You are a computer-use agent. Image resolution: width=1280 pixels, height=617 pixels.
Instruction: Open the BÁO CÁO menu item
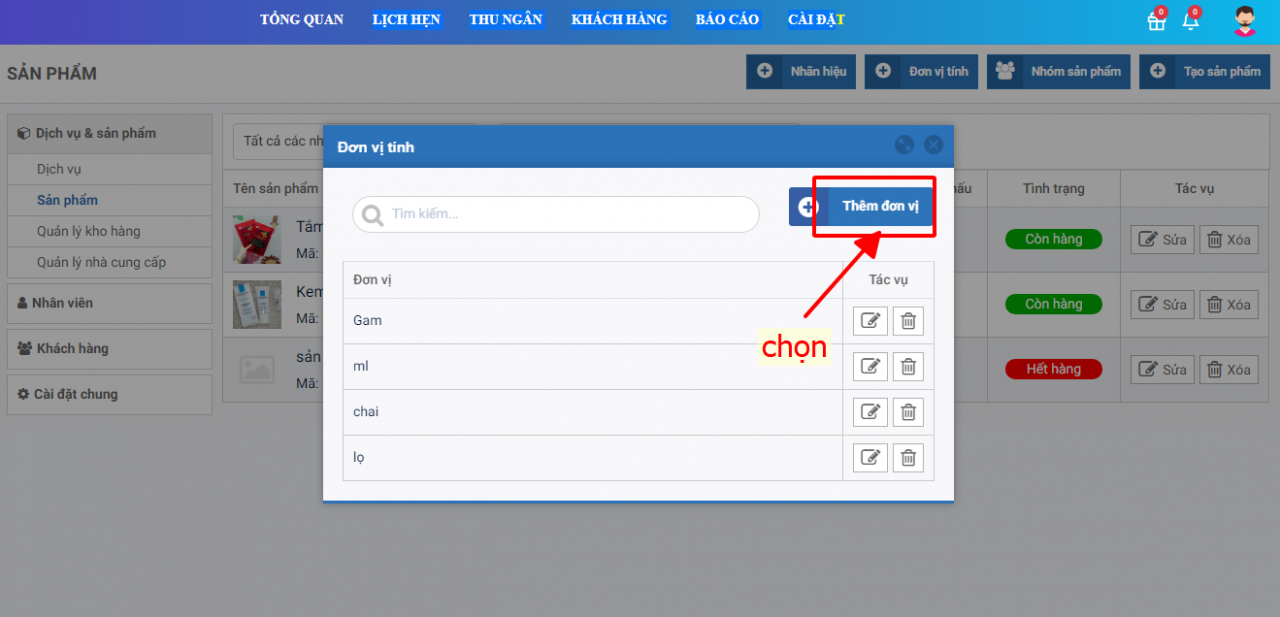tap(727, 20)
